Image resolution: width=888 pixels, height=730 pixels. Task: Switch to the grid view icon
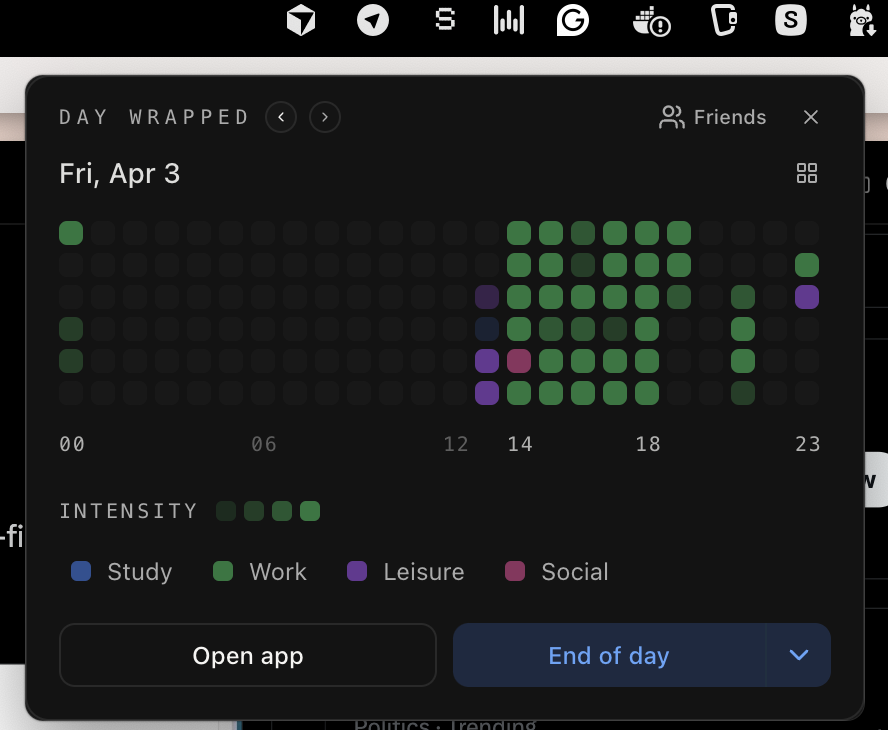pyautogui.click(x=806, y=173)
